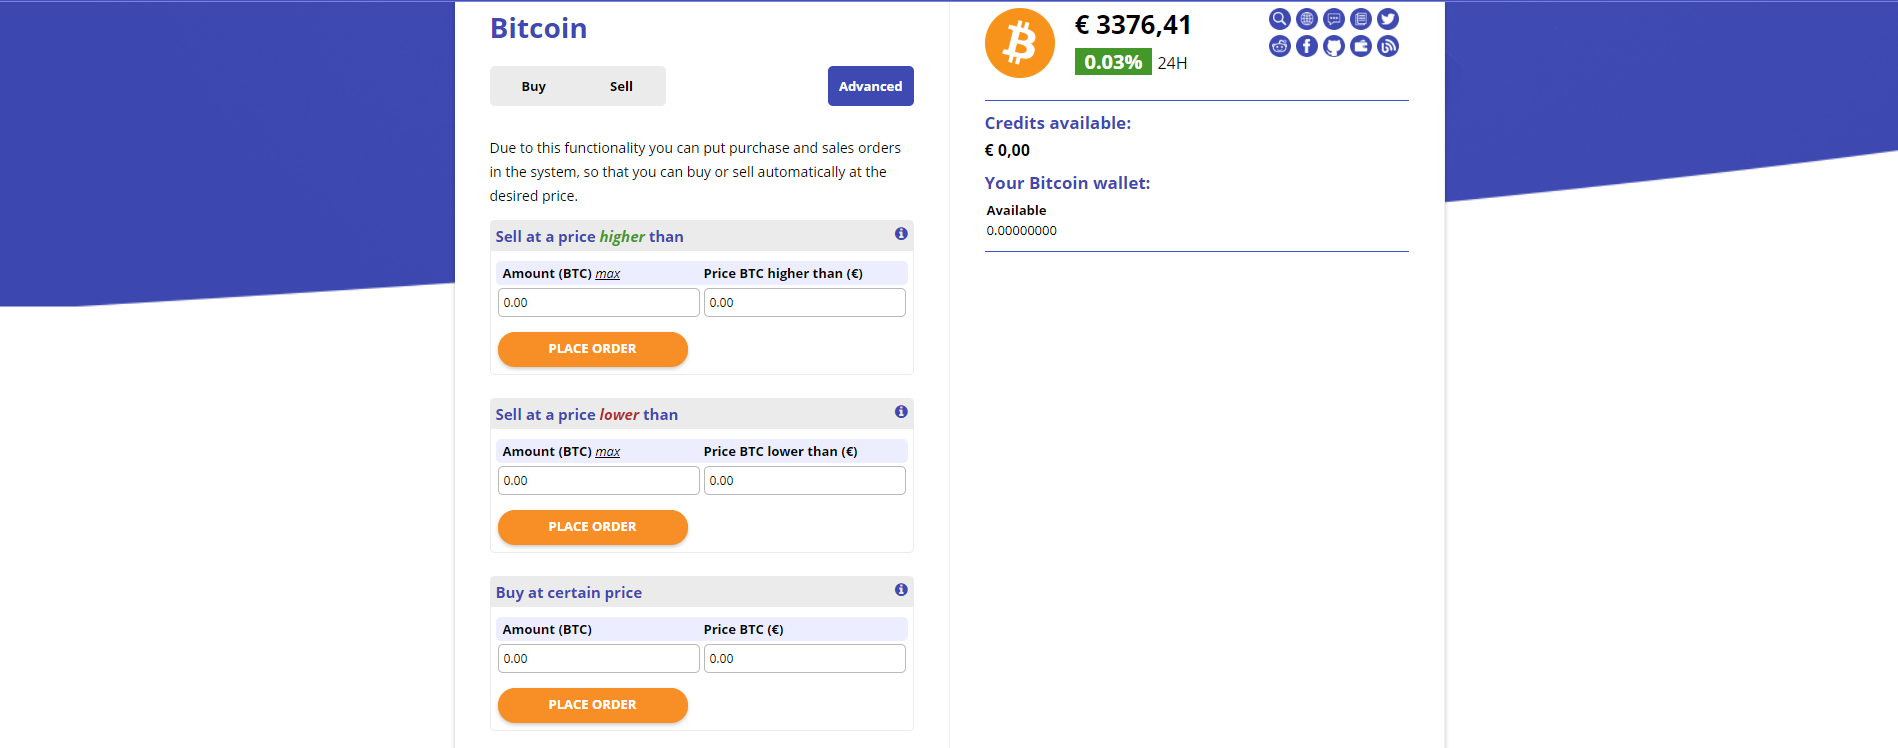Open the Bitcoin website globe icon
The height and width of the screenshot is (748, 1898).
[1306, 19]
